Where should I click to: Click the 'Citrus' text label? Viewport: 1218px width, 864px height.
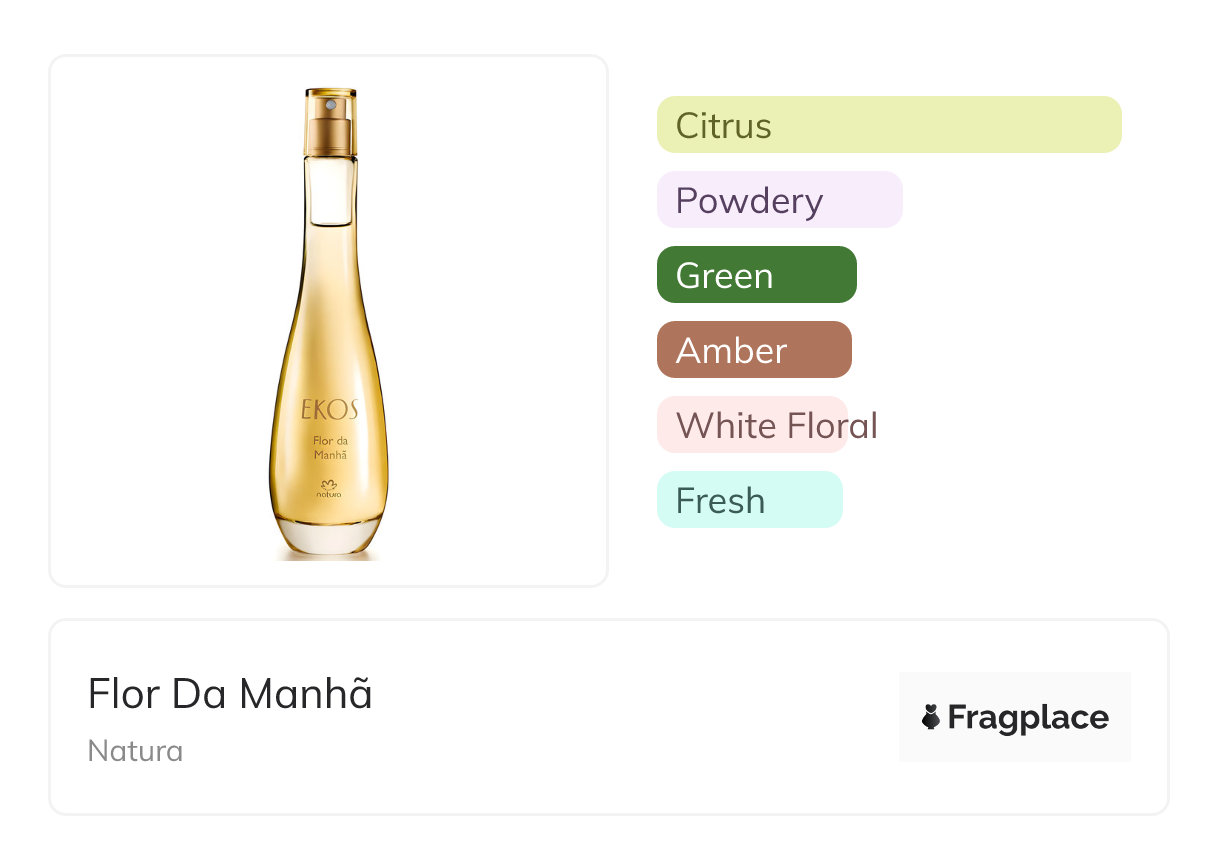(723, 126)
